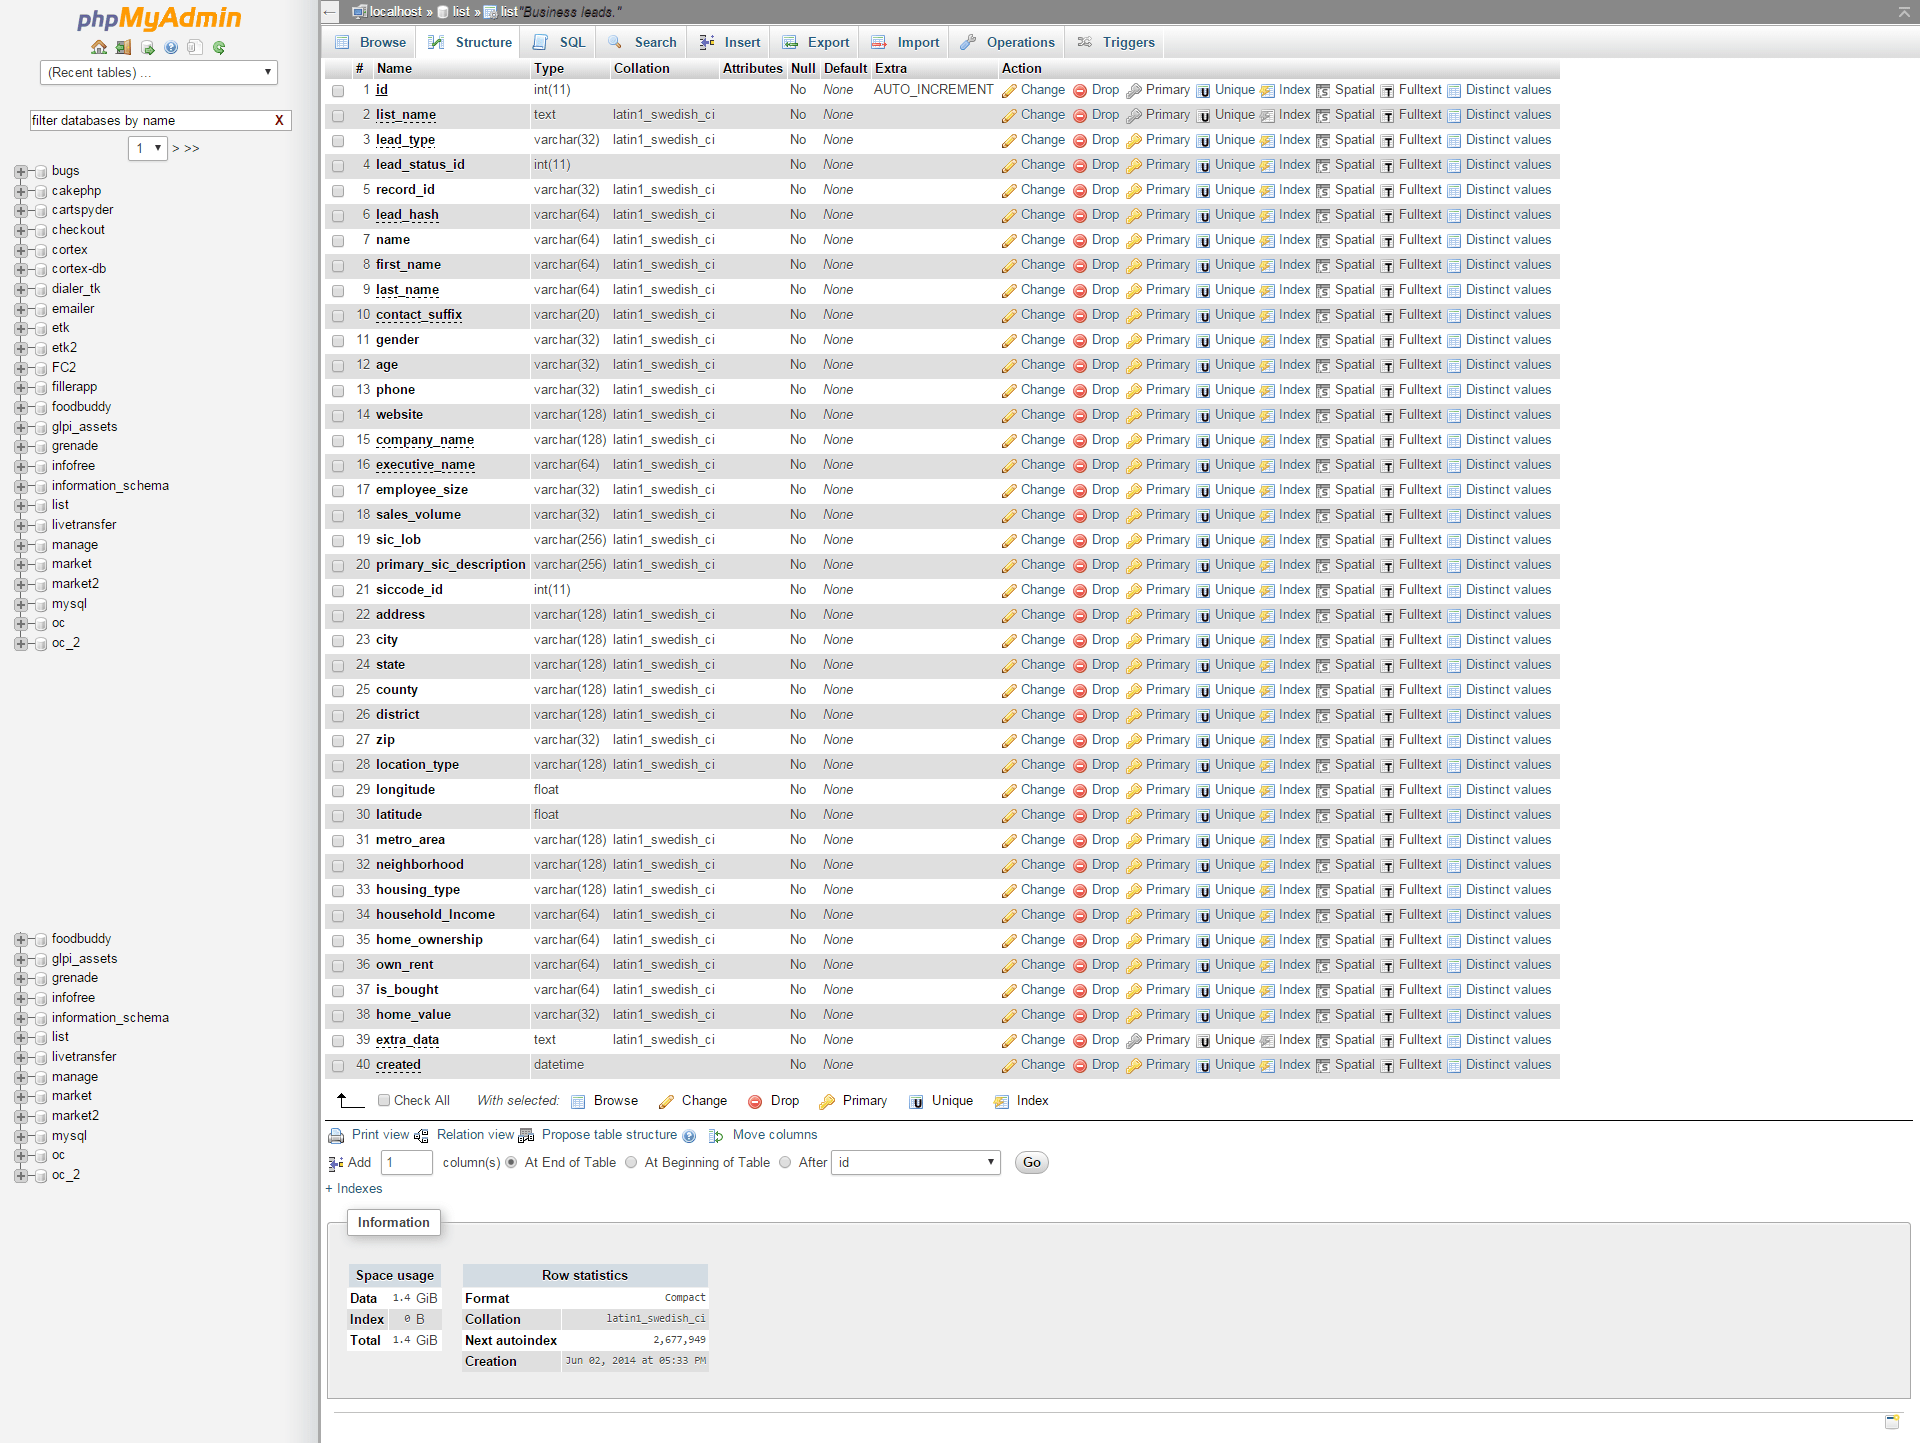Open the phpMyAdmin home page
Image resolution: width=1920 pixels, height=1443 pixels.
pos(99,47)
